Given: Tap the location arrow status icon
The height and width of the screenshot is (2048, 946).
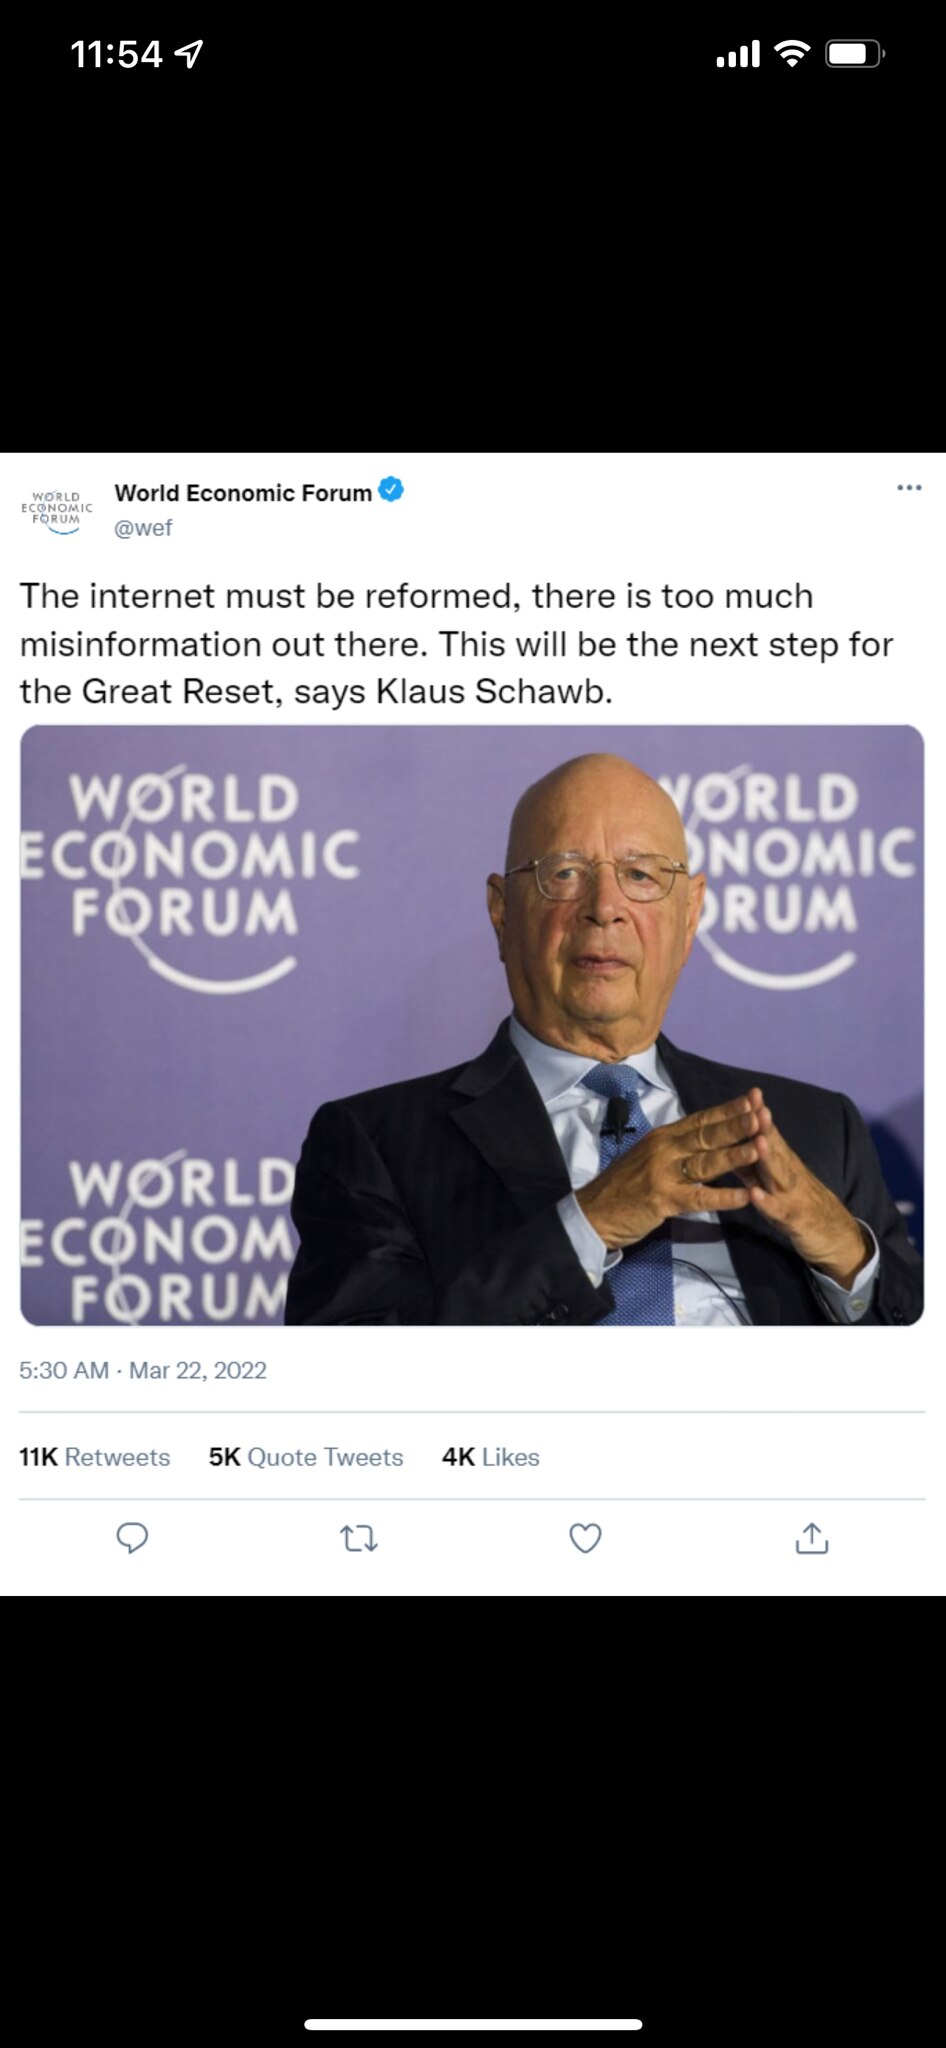Looking at the screenshot, I should tap(189, 54).
